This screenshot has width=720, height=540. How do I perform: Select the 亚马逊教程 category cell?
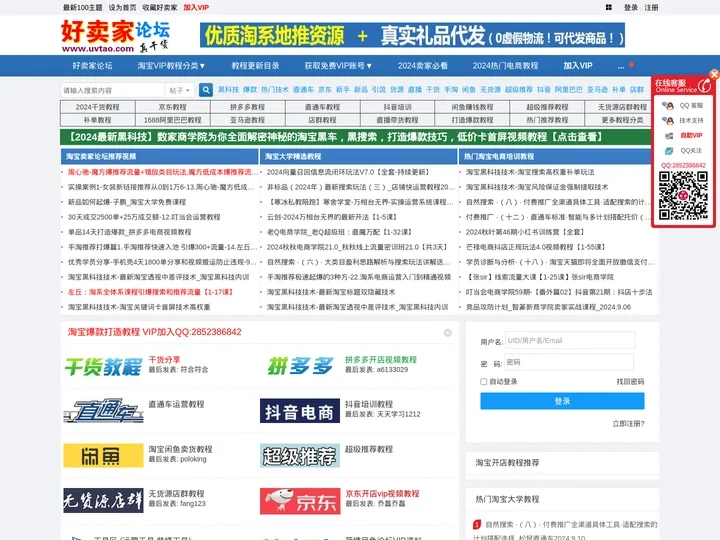point(248,120)
